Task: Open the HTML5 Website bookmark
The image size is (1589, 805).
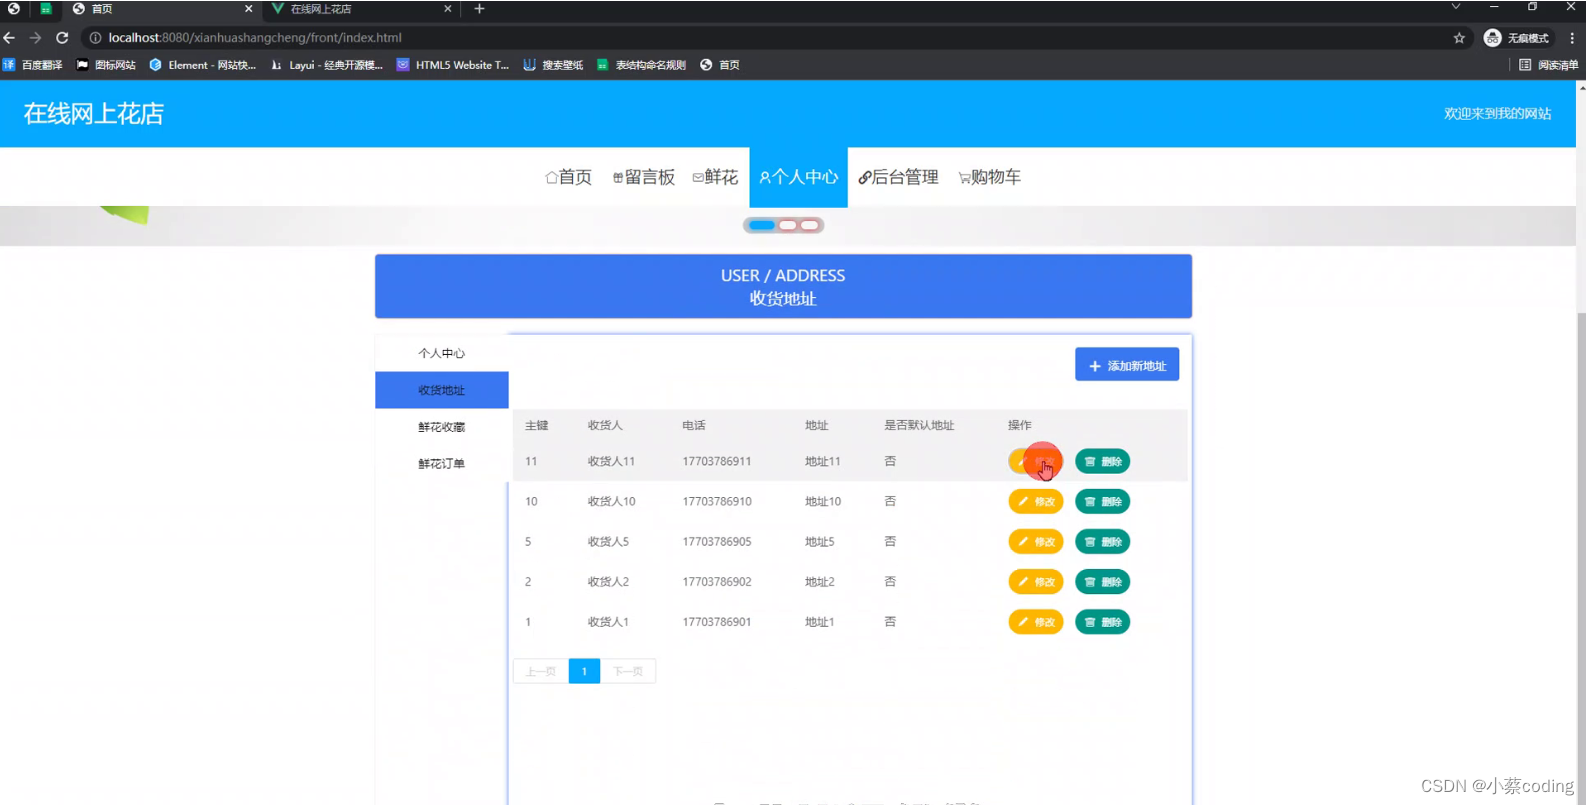Action: [453, 65]
